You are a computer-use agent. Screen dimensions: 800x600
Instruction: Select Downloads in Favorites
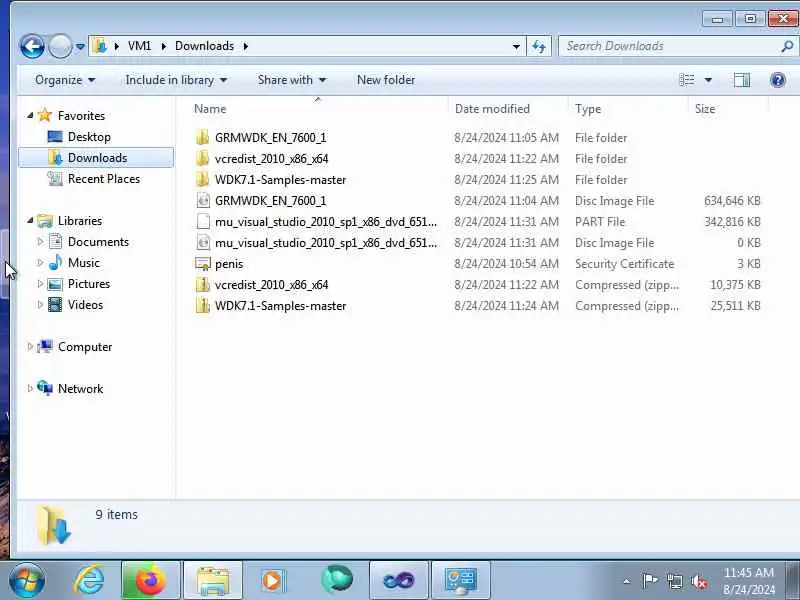[x=96, y=158]
